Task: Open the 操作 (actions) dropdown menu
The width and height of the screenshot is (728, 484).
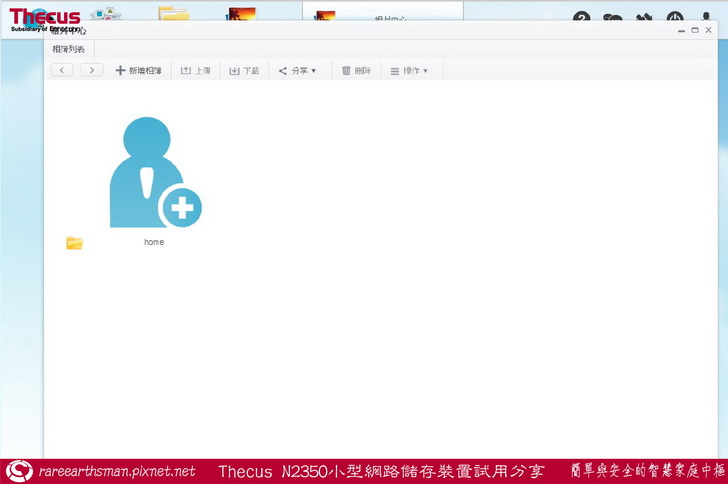Action: tap(409, 71)
